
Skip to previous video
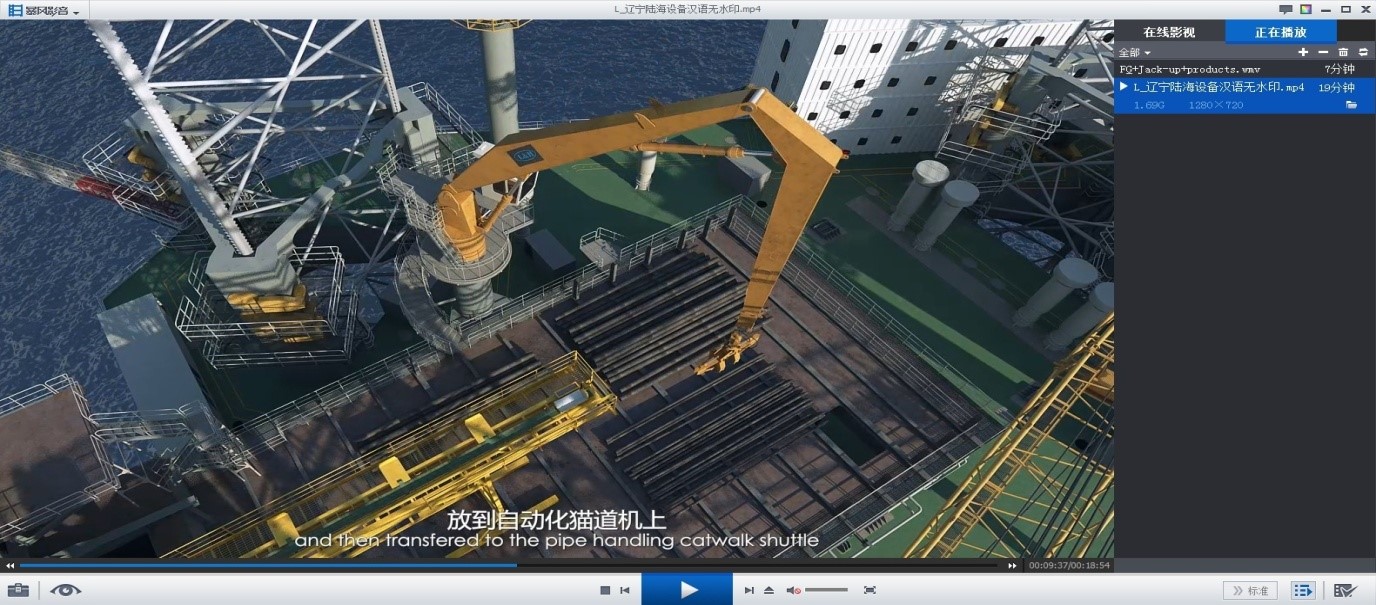(625, 590)
